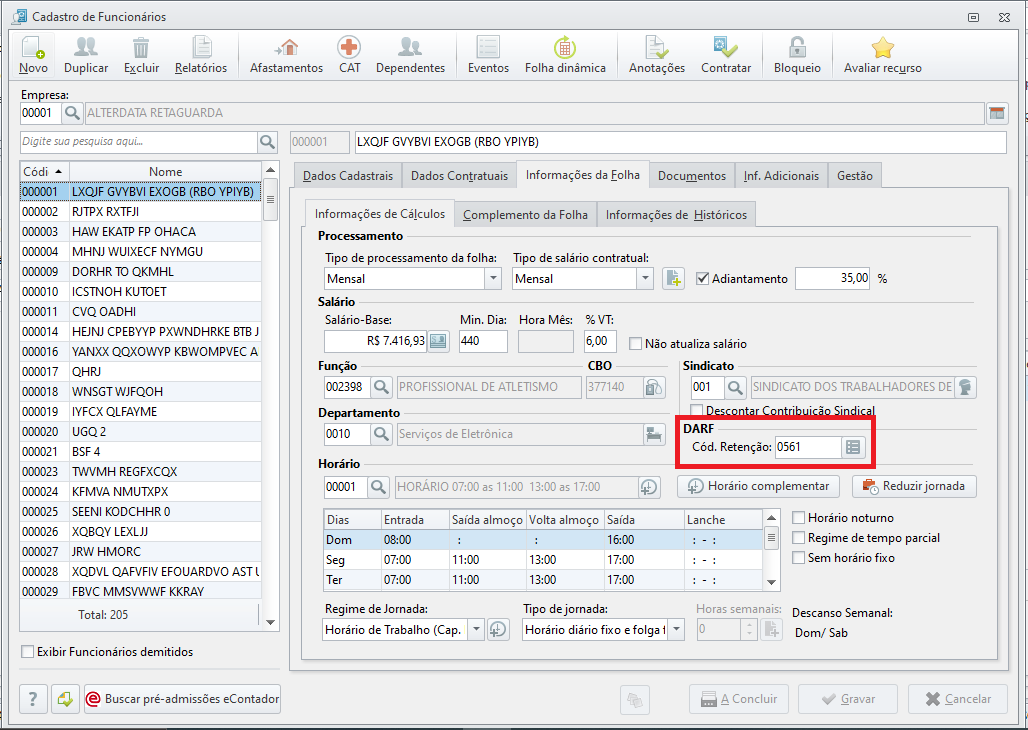Screen dimensions: 1028x730
Task: Check Regime de tempo parcial
Action: click(799, 538)
